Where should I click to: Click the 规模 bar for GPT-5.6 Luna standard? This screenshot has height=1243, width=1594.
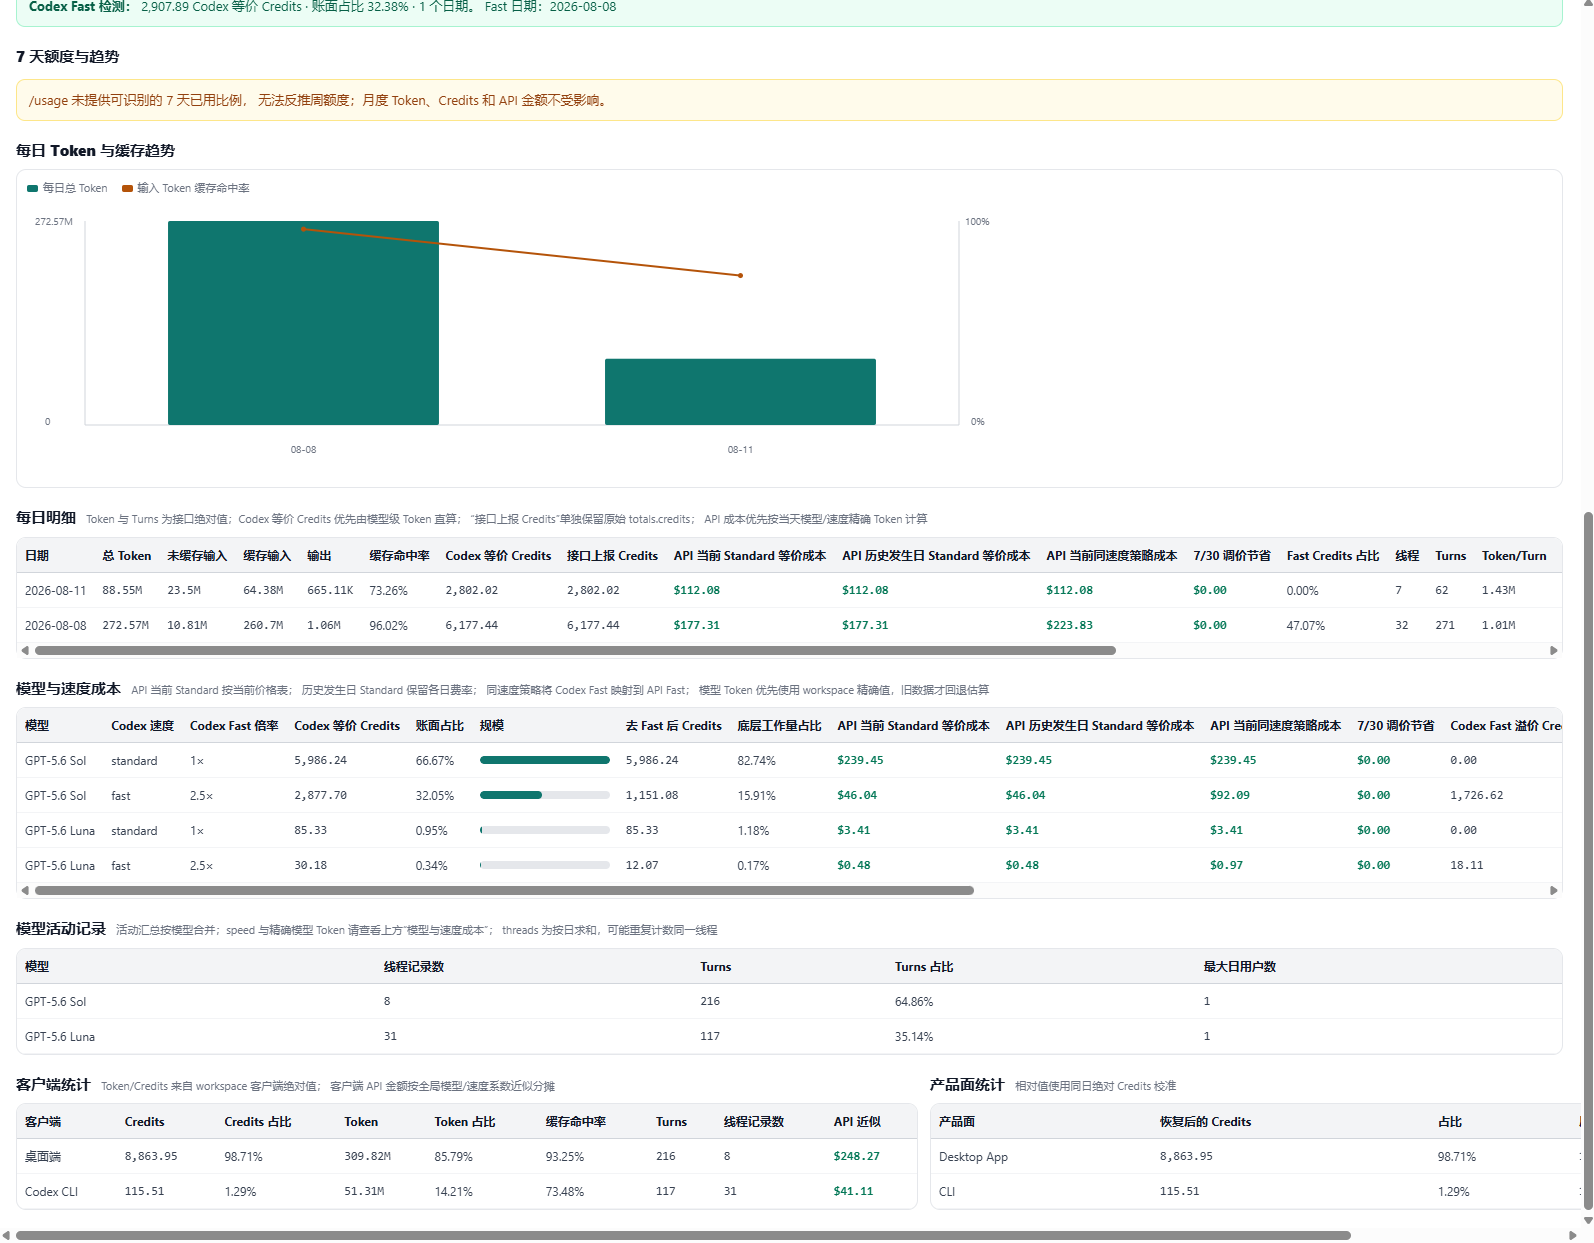pos(545,830)
